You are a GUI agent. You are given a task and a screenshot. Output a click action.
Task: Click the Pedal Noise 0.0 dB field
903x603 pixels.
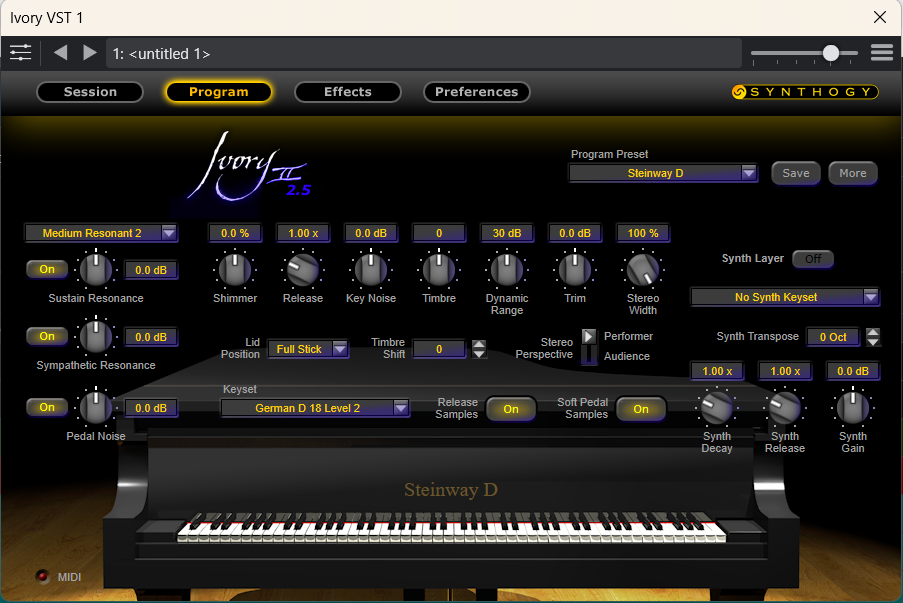click(x=151, y=408)
